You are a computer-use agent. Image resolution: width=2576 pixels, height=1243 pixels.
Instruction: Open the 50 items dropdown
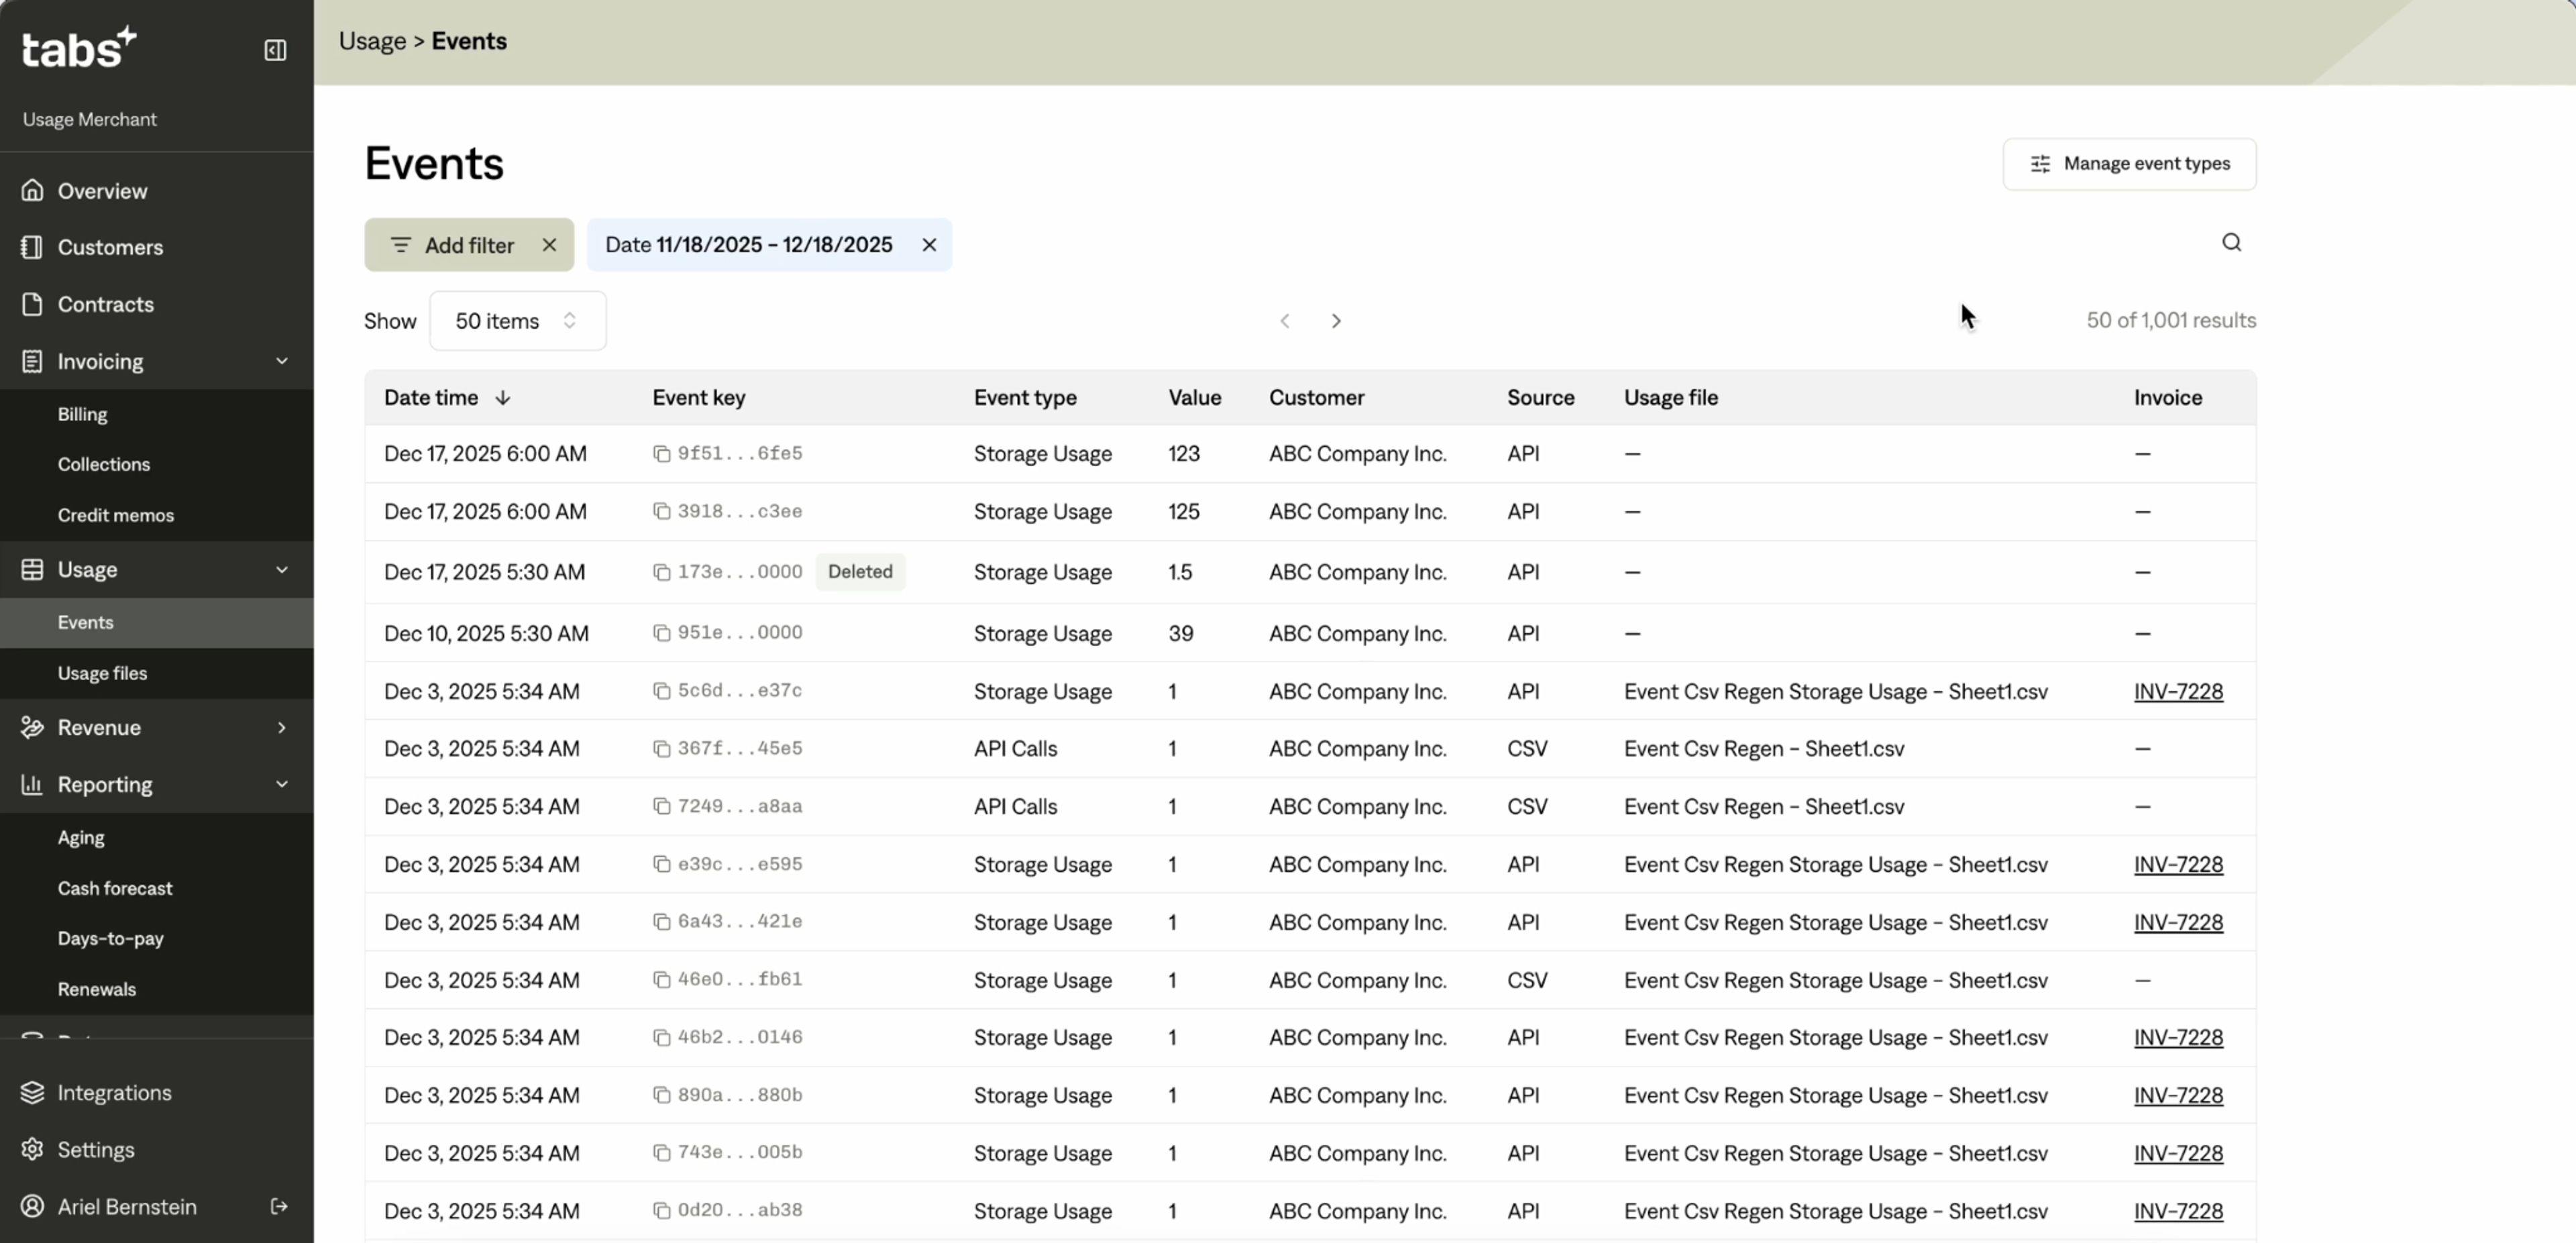[517, 321]
